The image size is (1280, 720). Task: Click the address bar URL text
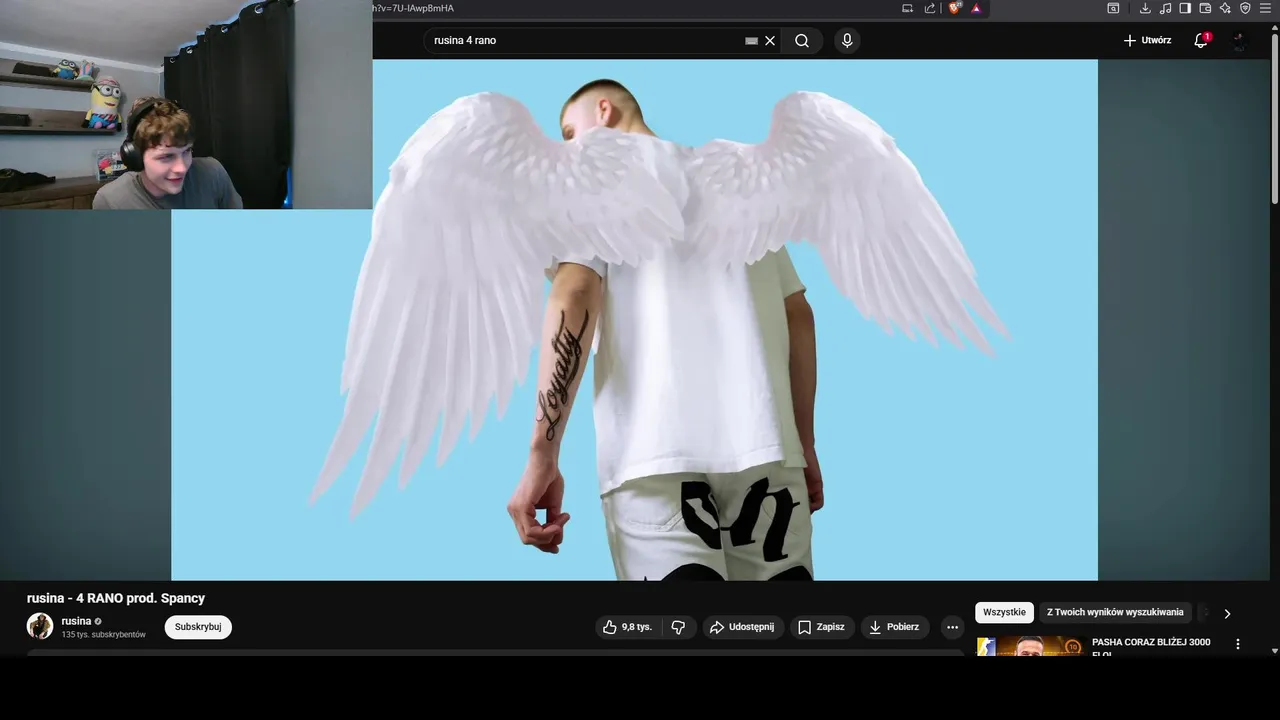coord(414,8)
